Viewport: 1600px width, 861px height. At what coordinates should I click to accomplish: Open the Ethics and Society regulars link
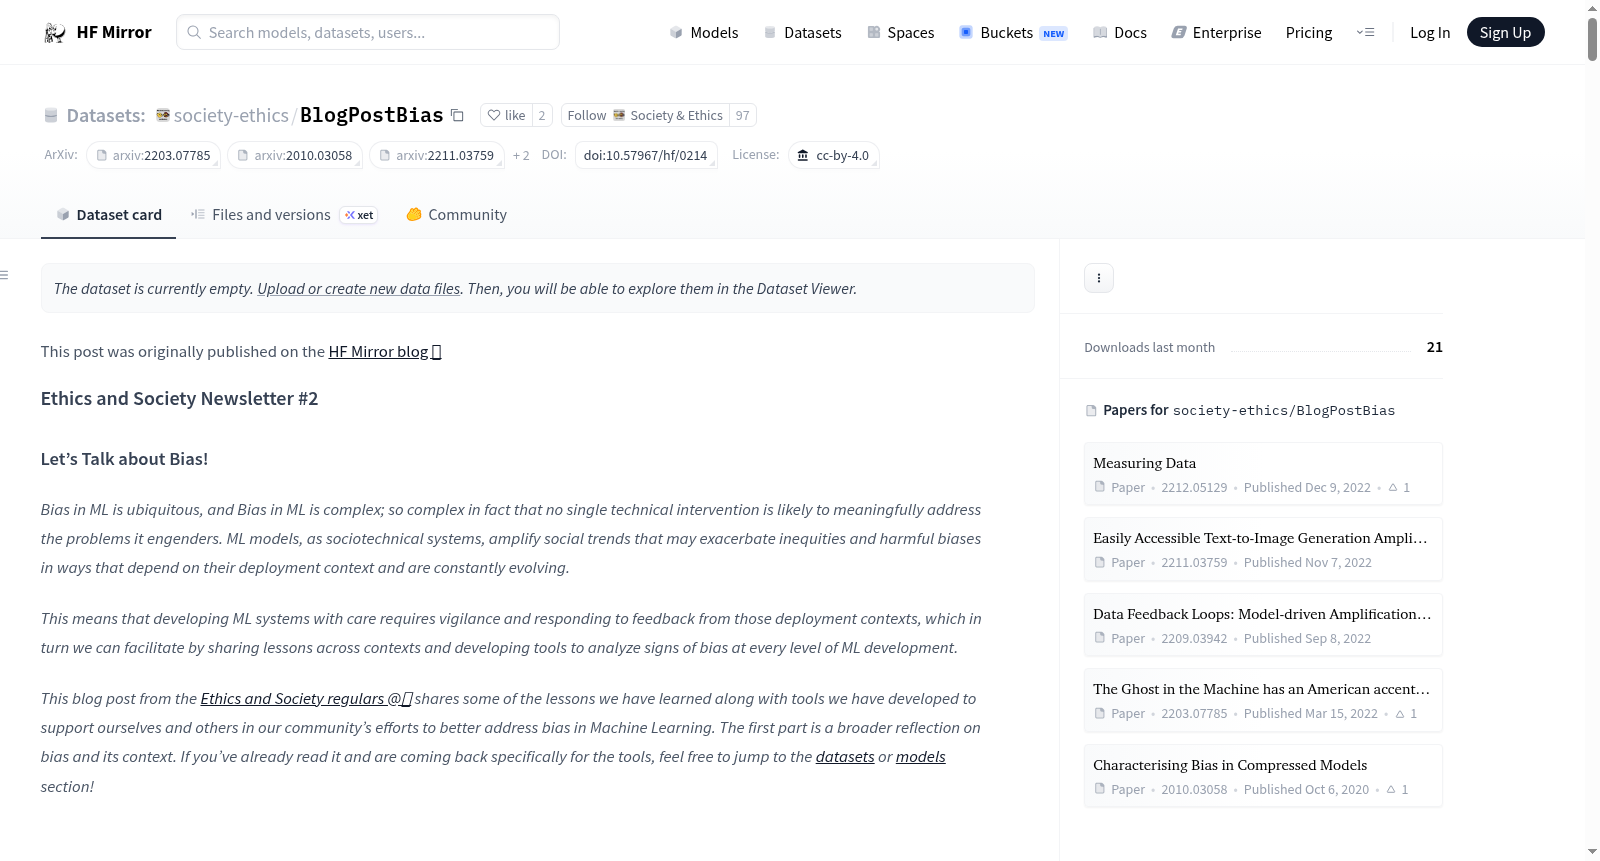pos(307,699)
